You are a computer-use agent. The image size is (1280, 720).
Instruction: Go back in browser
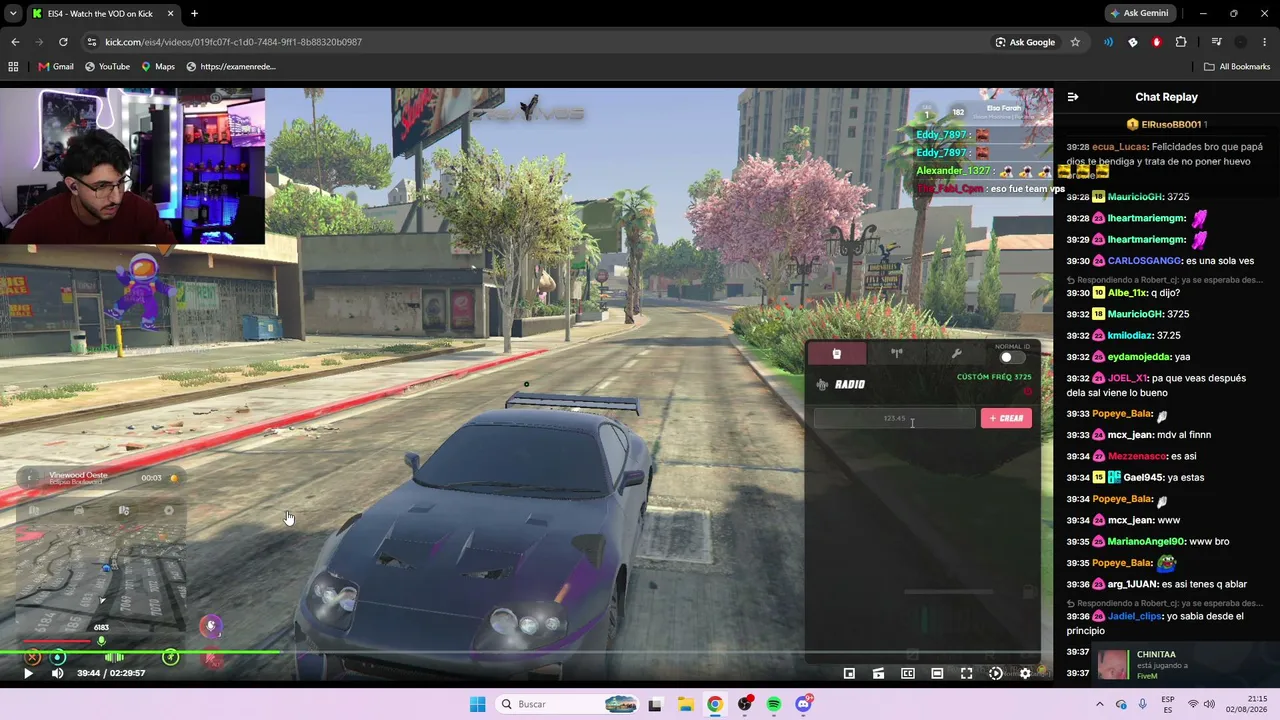pyautogui.click(x=15, y=42)
